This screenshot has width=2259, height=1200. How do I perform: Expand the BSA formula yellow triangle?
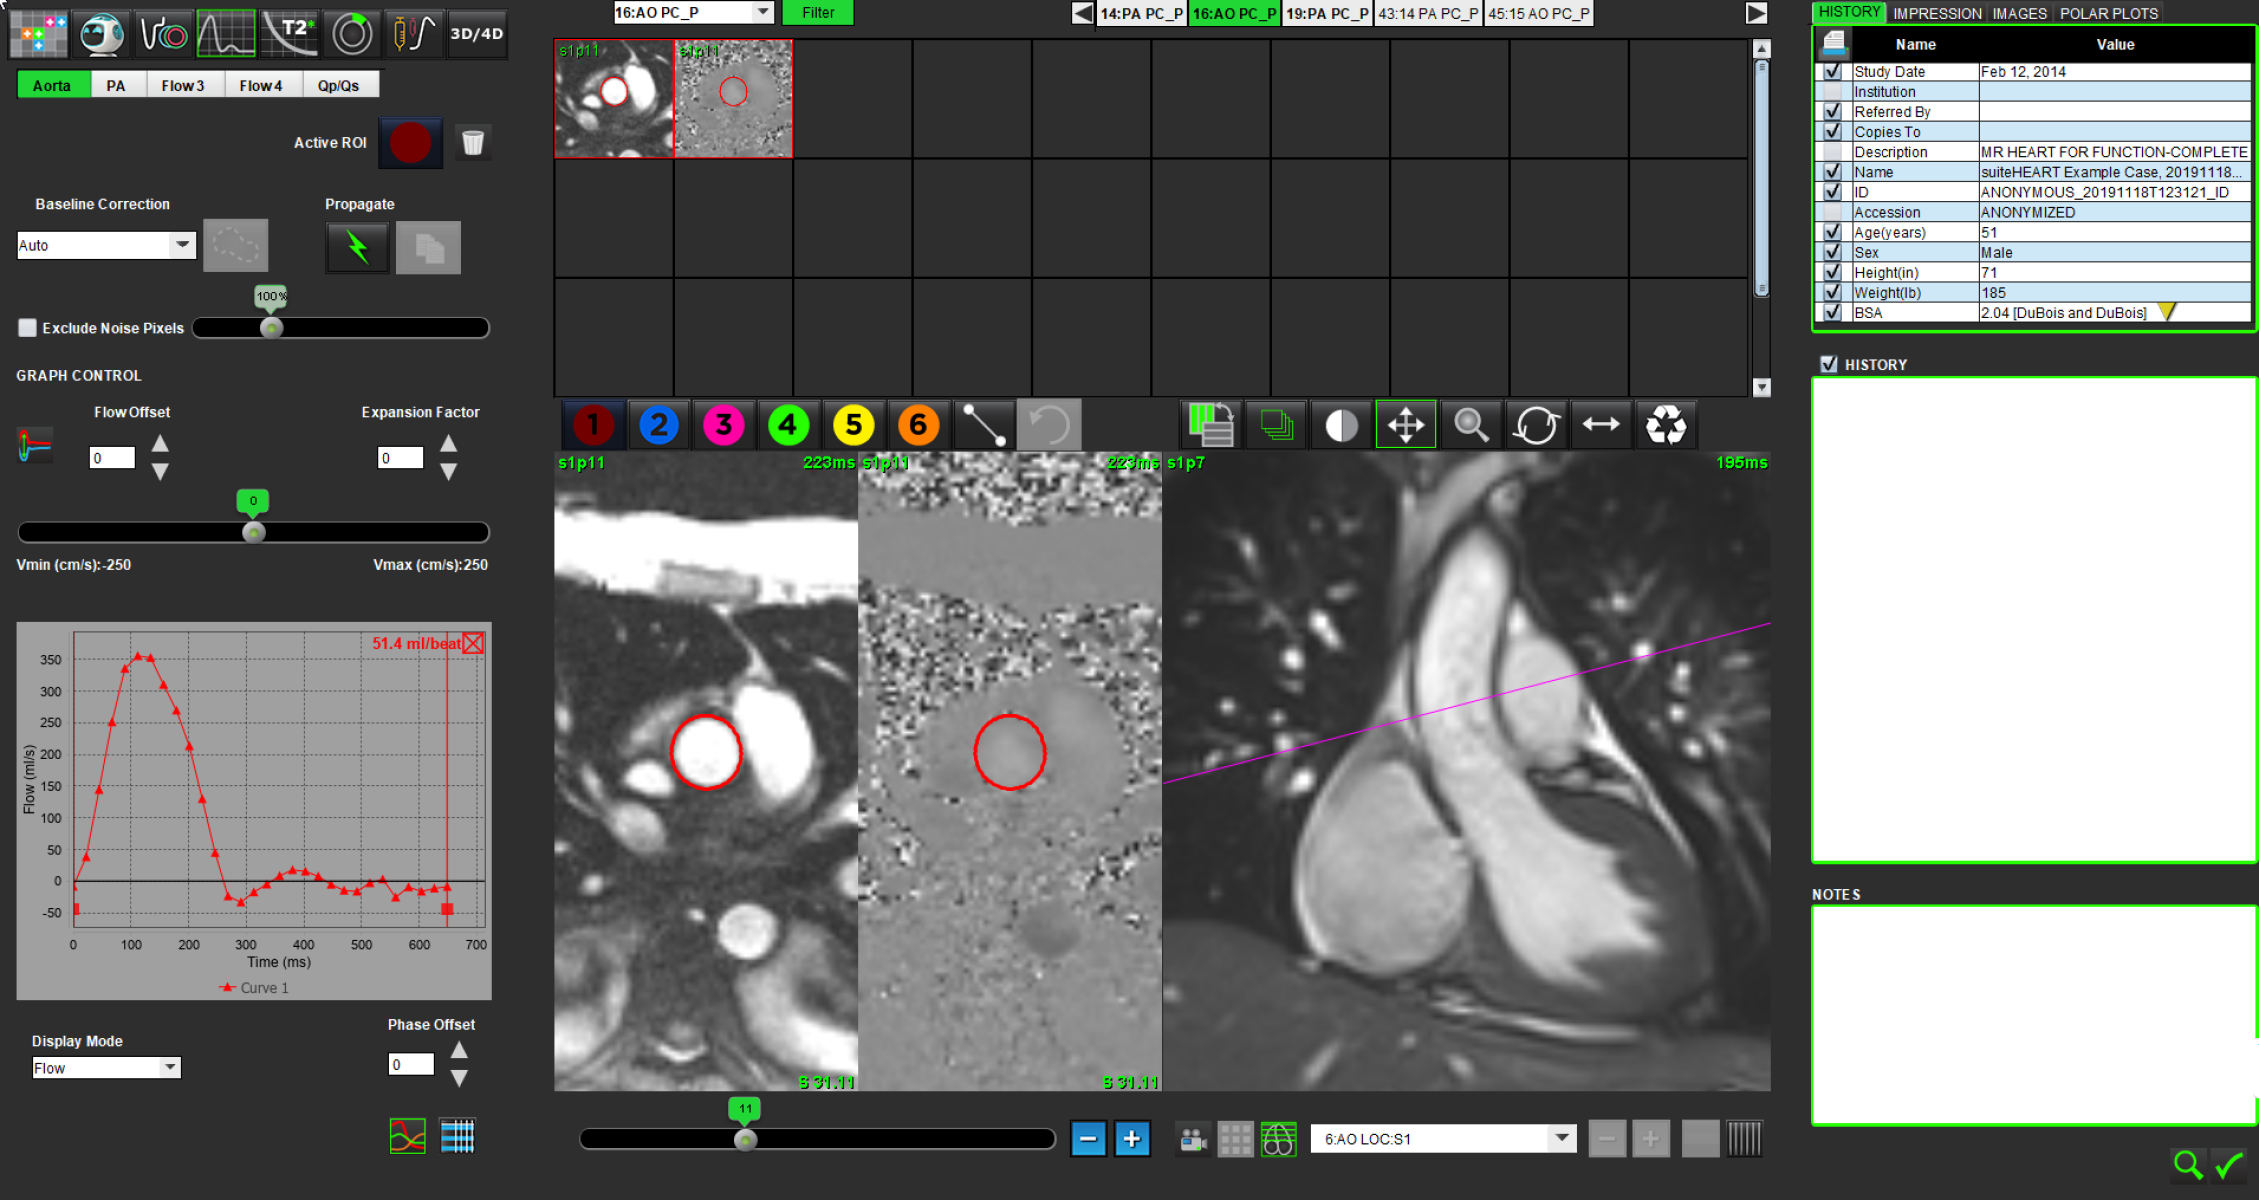pyautogui.click(x=2166, y=313)
